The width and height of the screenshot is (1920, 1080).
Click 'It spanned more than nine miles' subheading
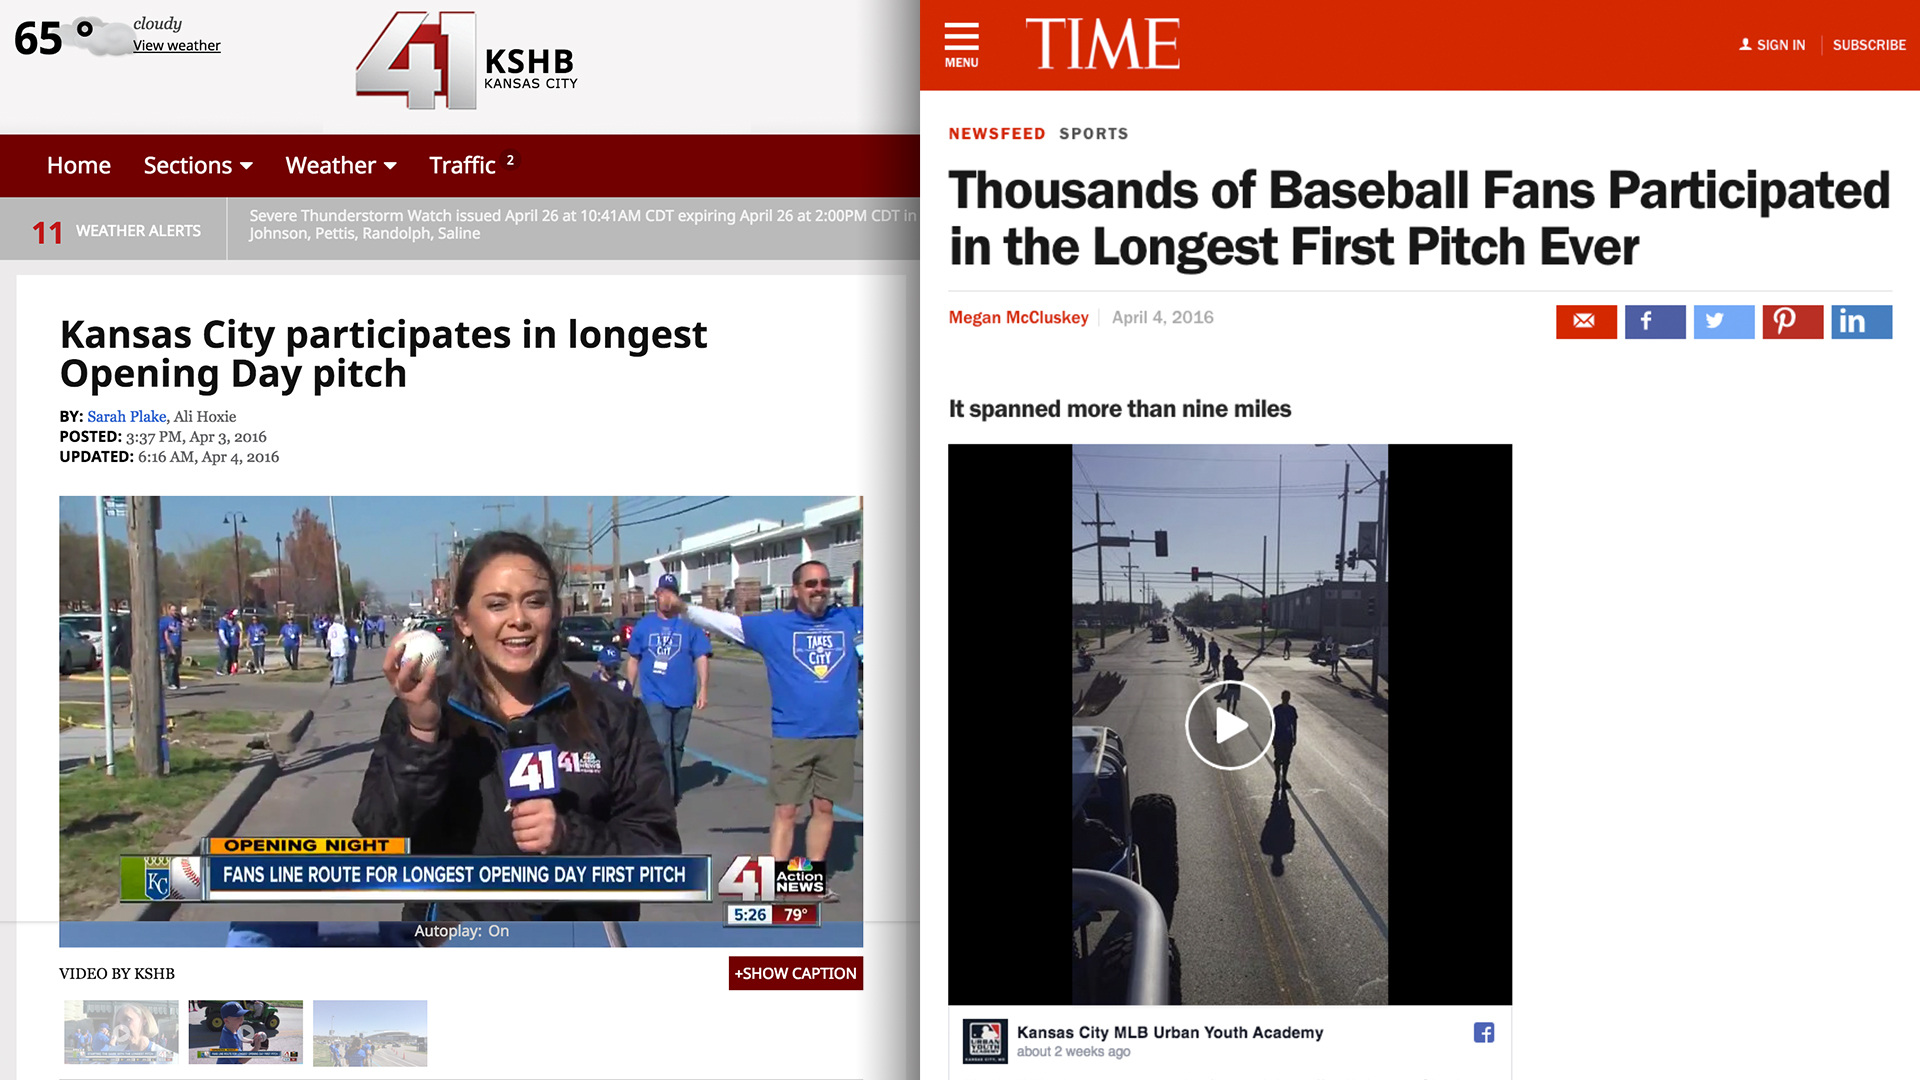[1119, 409]
